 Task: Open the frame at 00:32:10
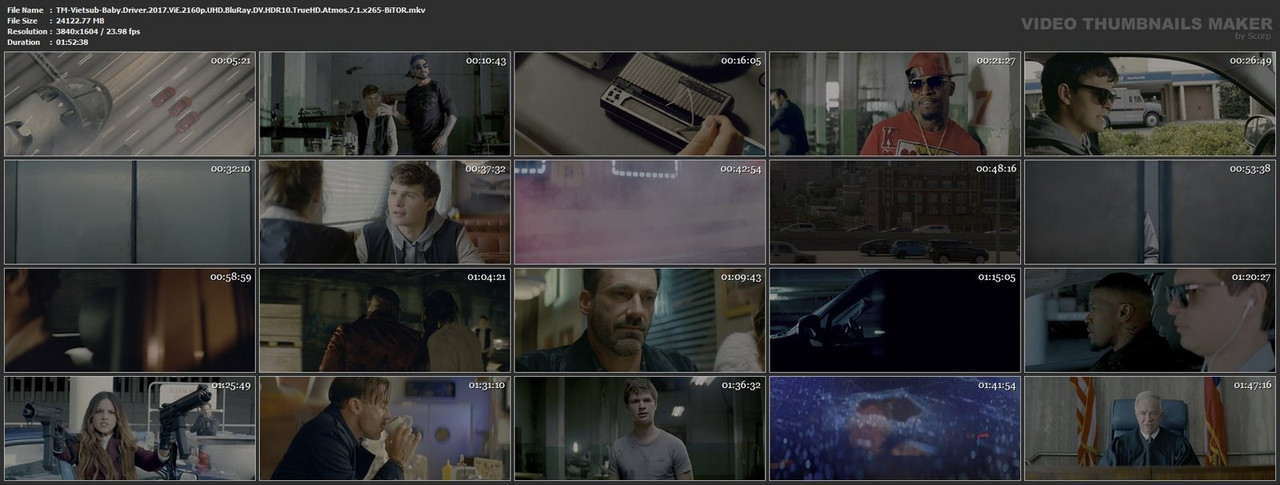130,212
